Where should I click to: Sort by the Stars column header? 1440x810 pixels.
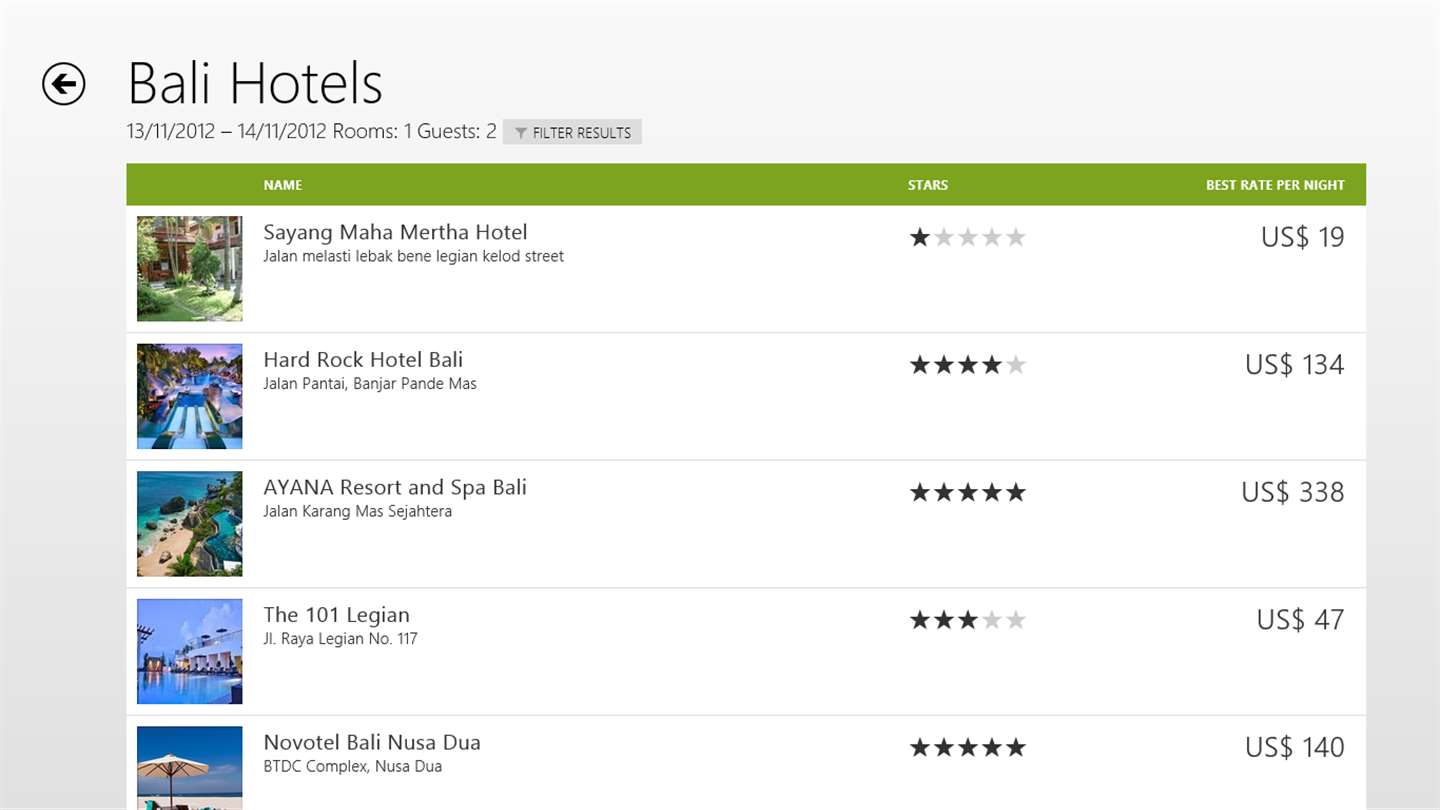tap(928, 185)
